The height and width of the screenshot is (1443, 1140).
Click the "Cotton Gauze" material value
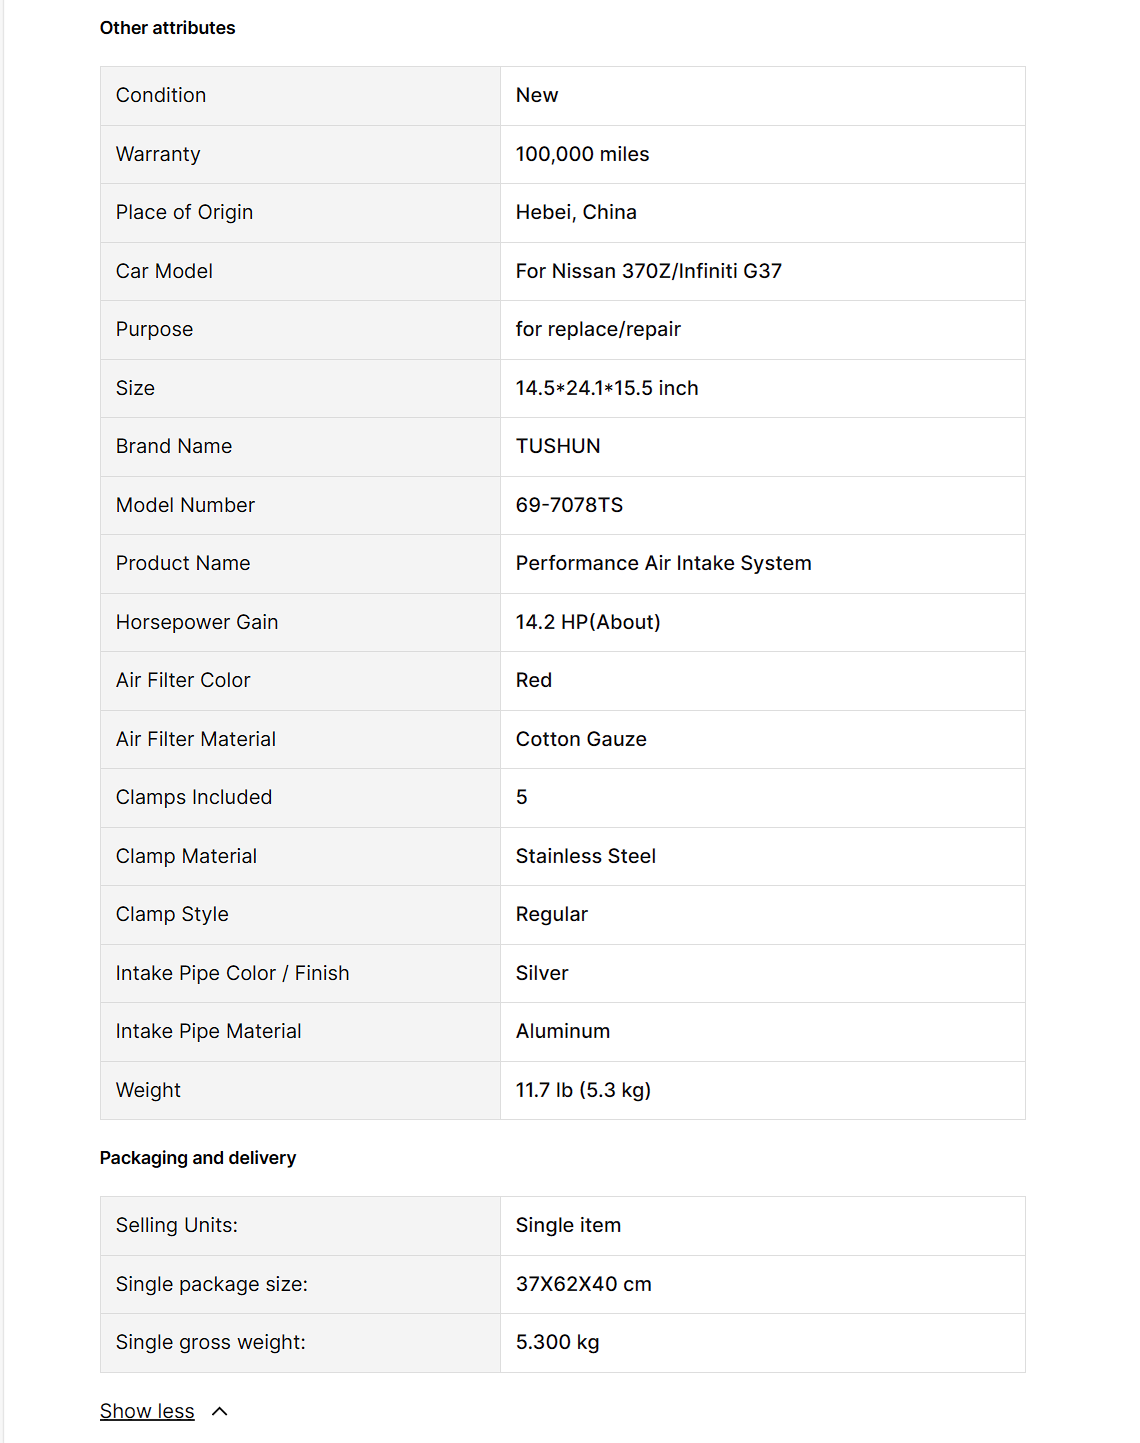pos(581,739)
